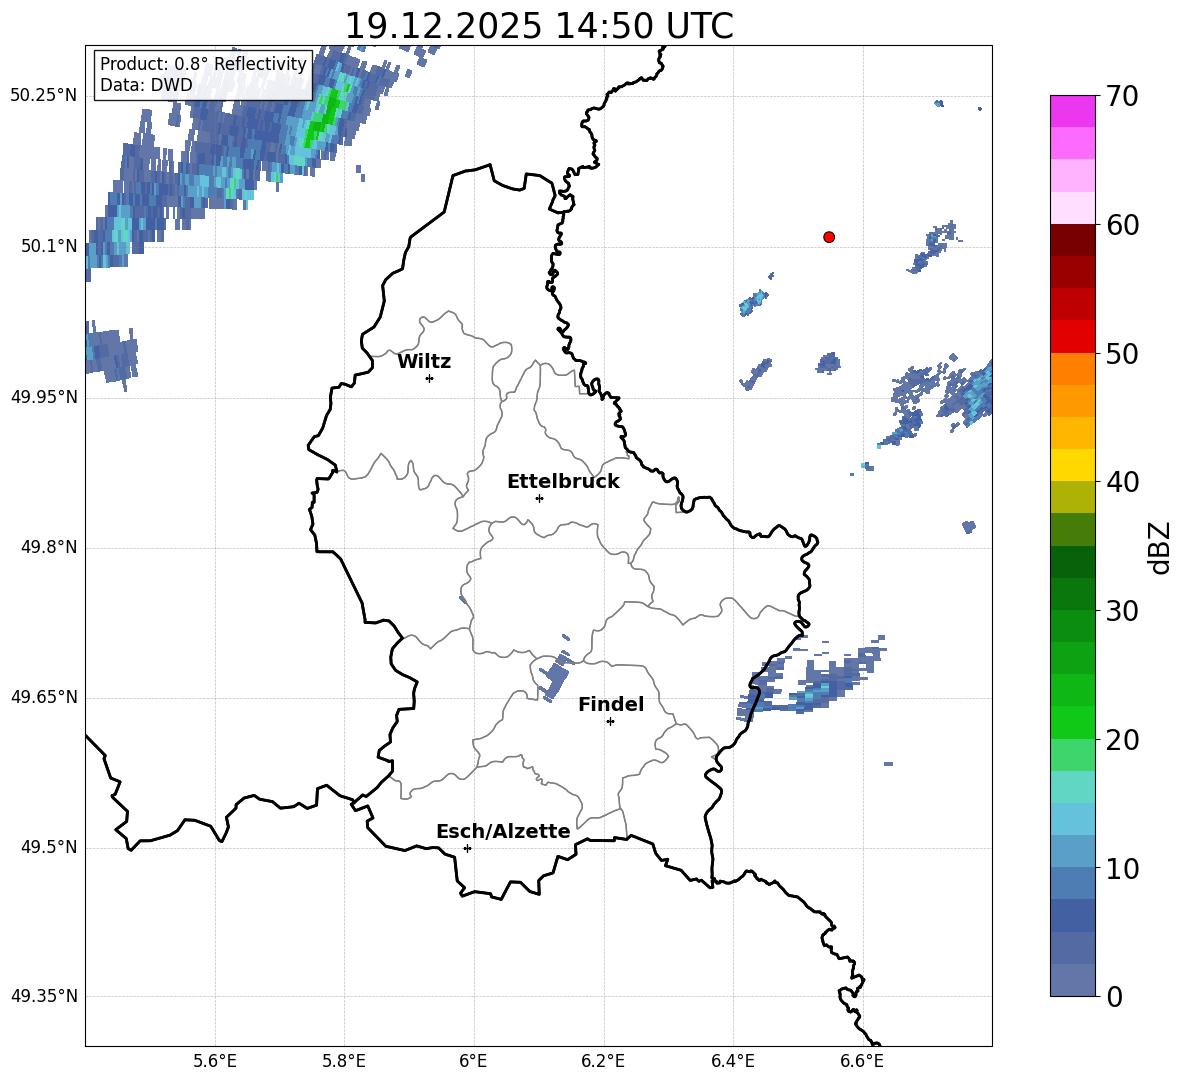Click the 50.25°N latitude tick label
Screen dimensions: 1184x1081
coord(44,96)
